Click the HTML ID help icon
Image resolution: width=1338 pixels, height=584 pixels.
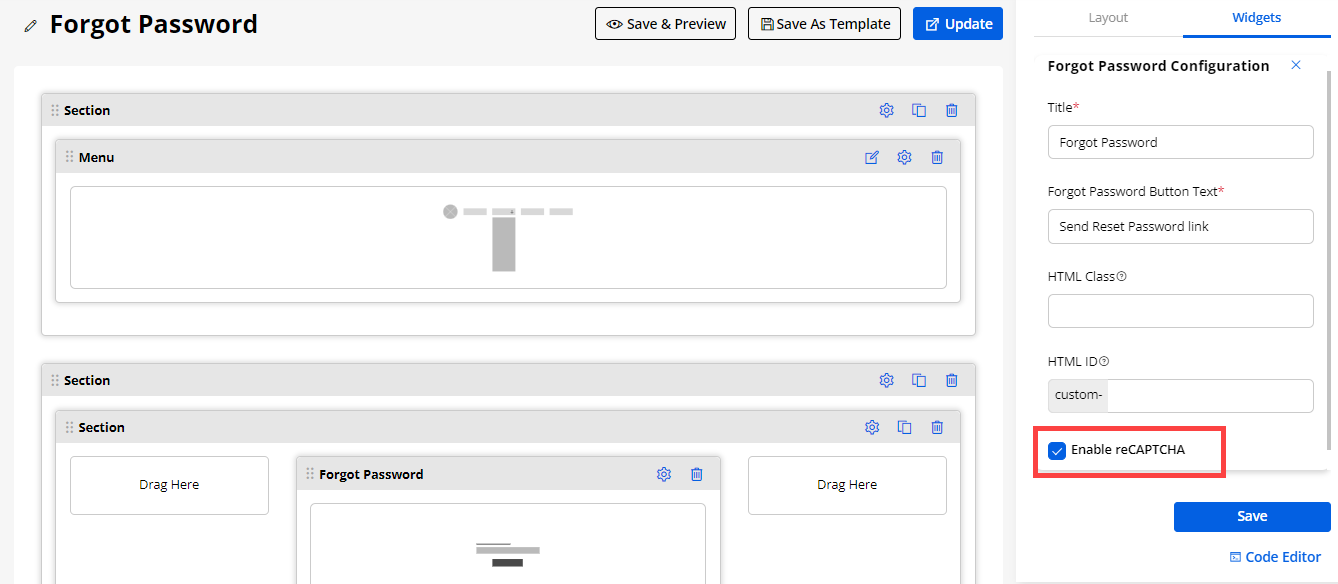click(1104, 362)
